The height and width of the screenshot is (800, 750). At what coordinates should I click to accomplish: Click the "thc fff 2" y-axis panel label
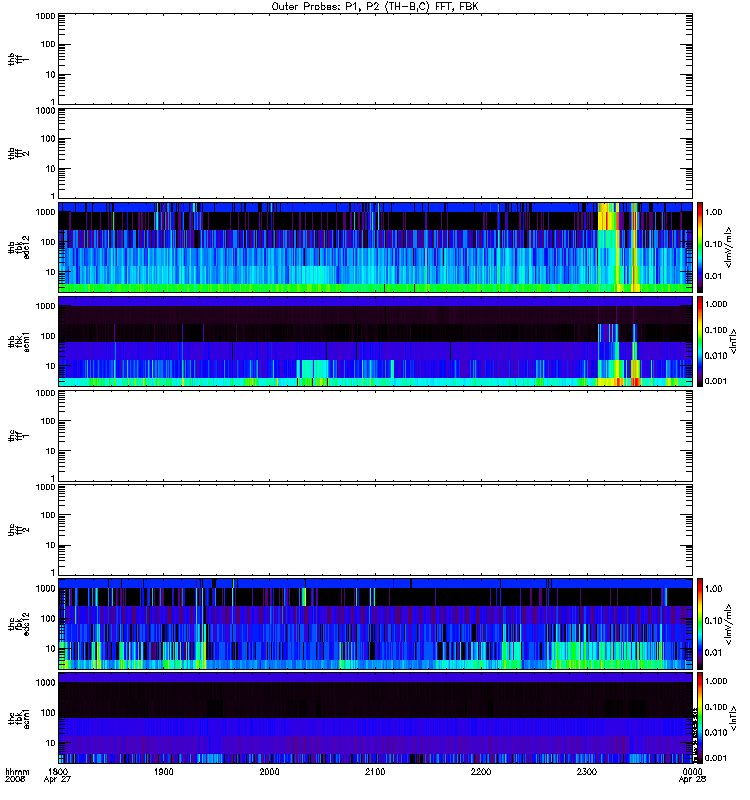coord(18,530)
